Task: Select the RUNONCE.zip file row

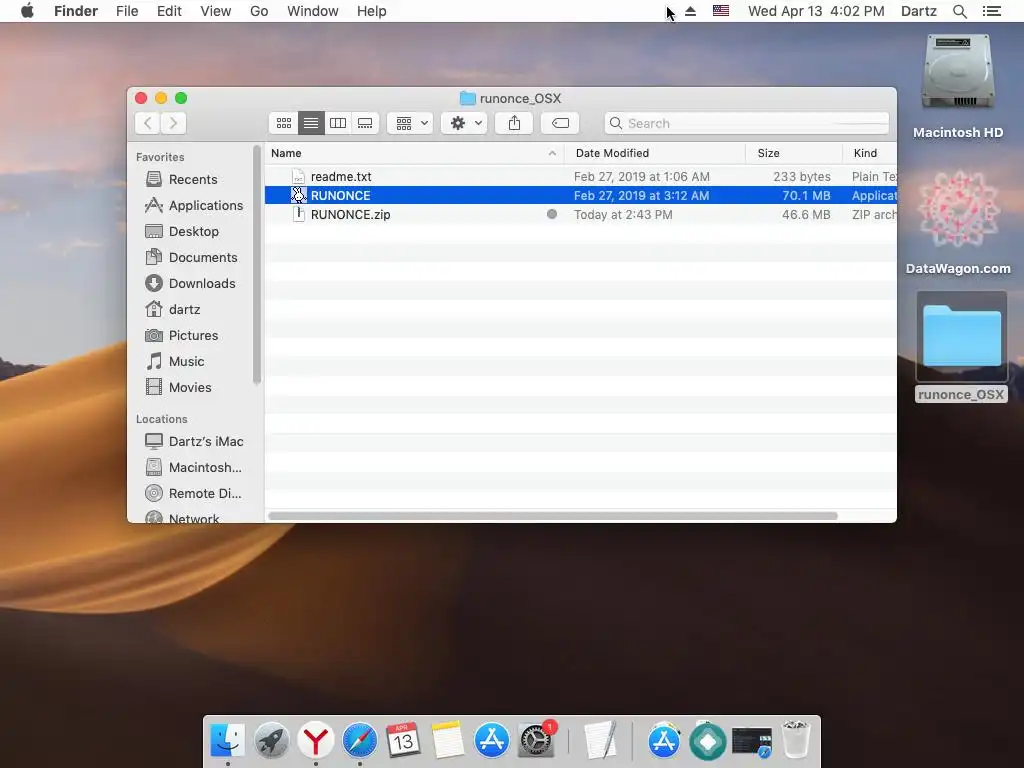Action: [x=581, y=214]
